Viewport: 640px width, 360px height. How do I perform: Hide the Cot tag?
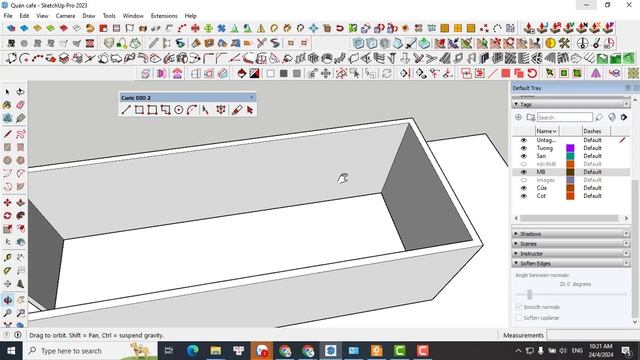pyautogui.click(x=524, y=196)
